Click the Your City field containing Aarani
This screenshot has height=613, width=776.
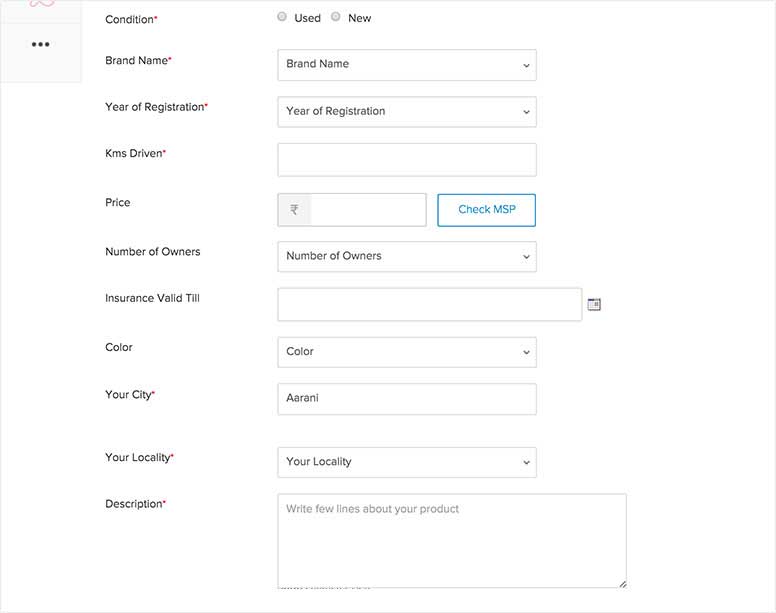(407, 399)
